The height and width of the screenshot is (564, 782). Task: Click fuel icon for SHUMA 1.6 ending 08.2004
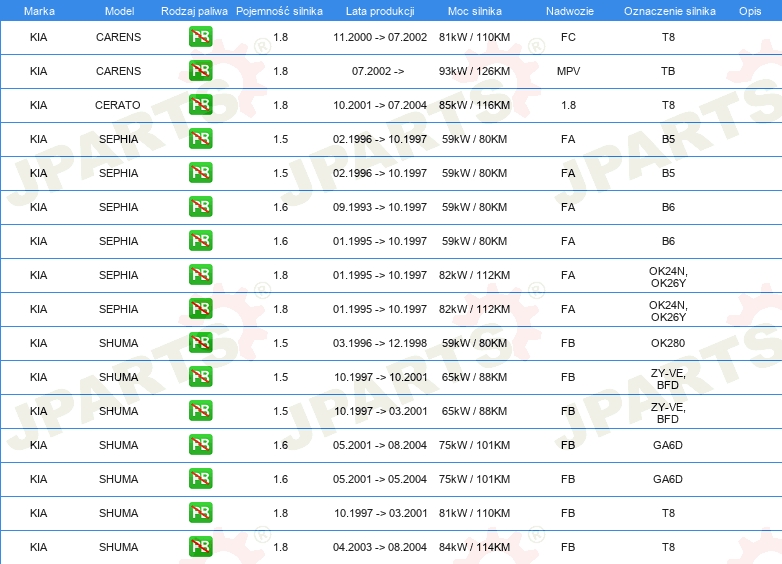pos(200,445)
